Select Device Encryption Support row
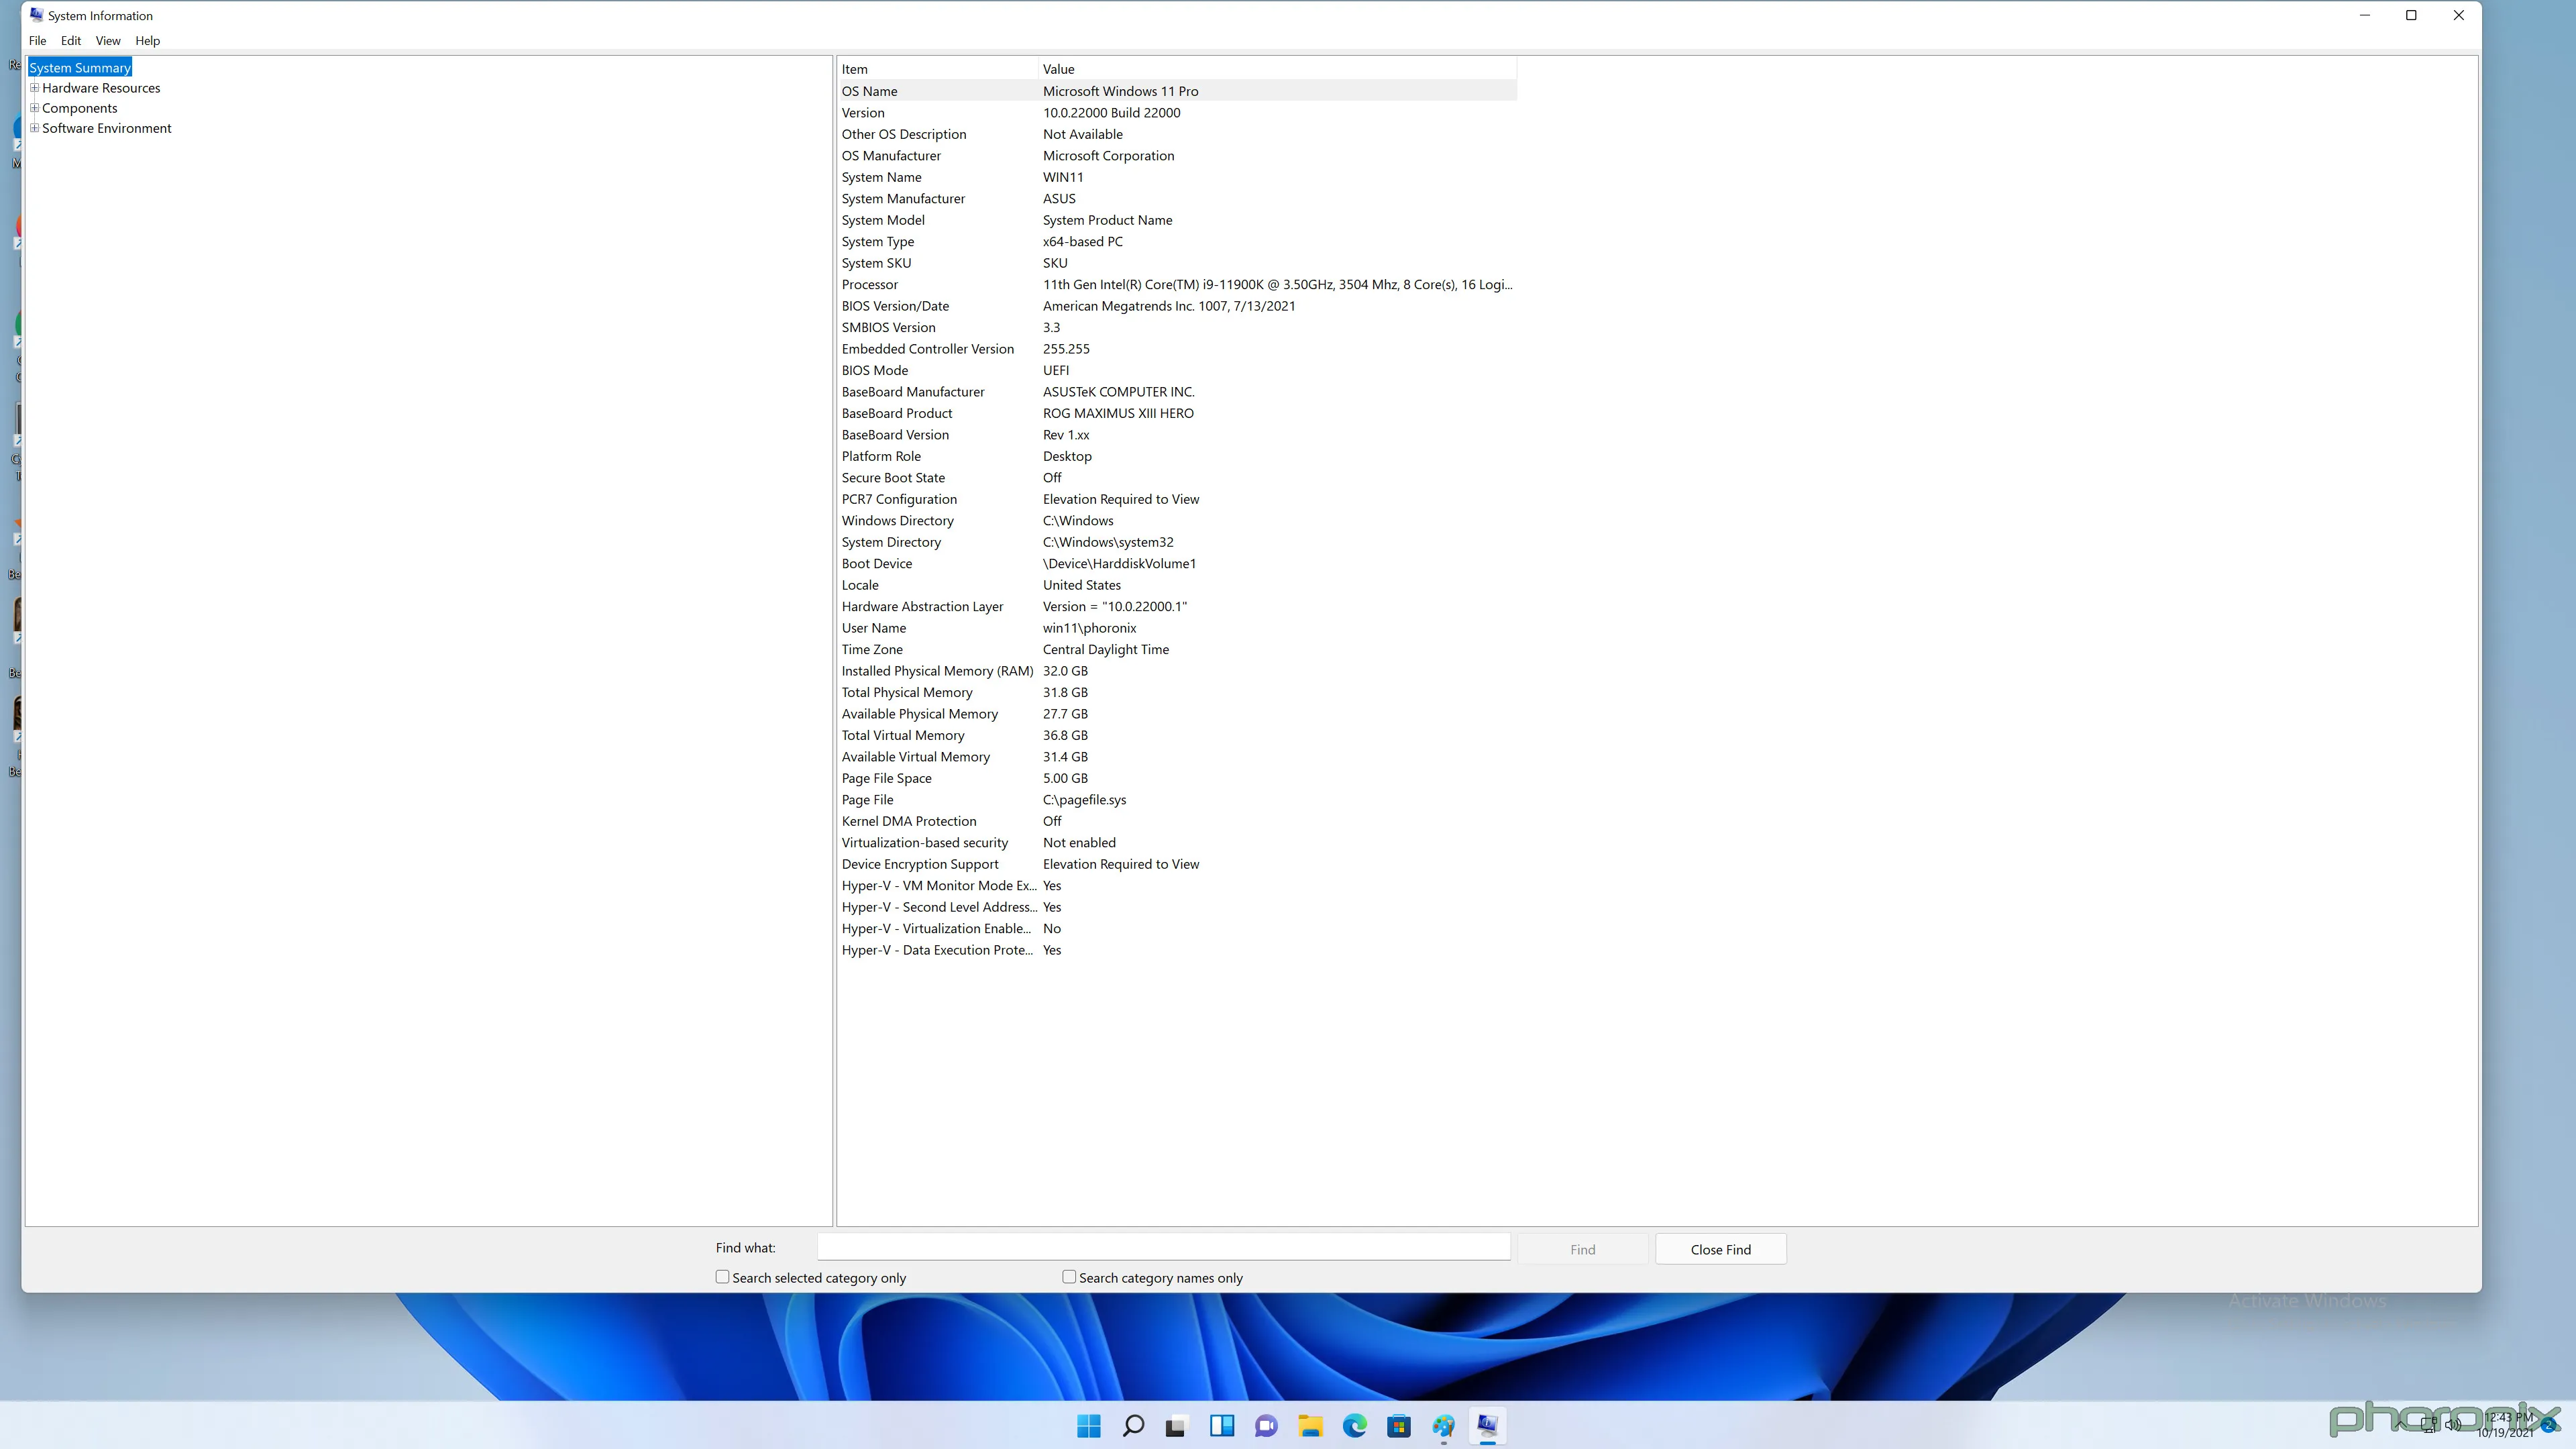Viewport: 2576px width, 1449px height. [1177, 865]
